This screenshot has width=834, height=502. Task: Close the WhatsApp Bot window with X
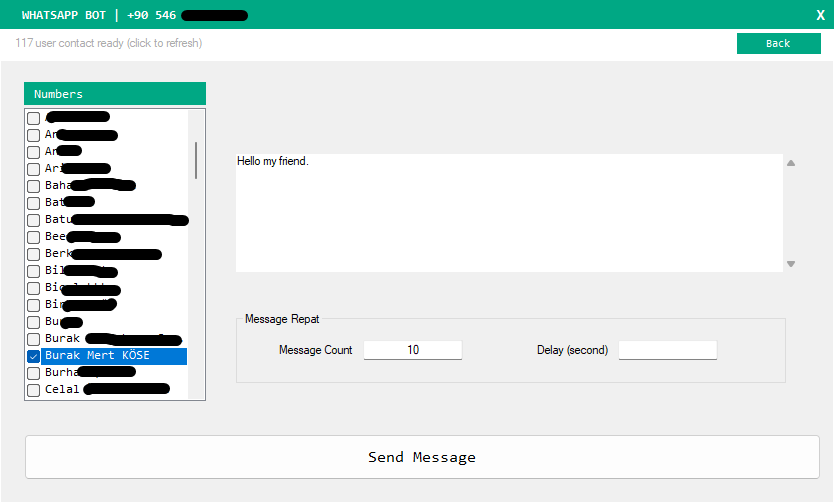pyautogui.click(x=820, y=15)
